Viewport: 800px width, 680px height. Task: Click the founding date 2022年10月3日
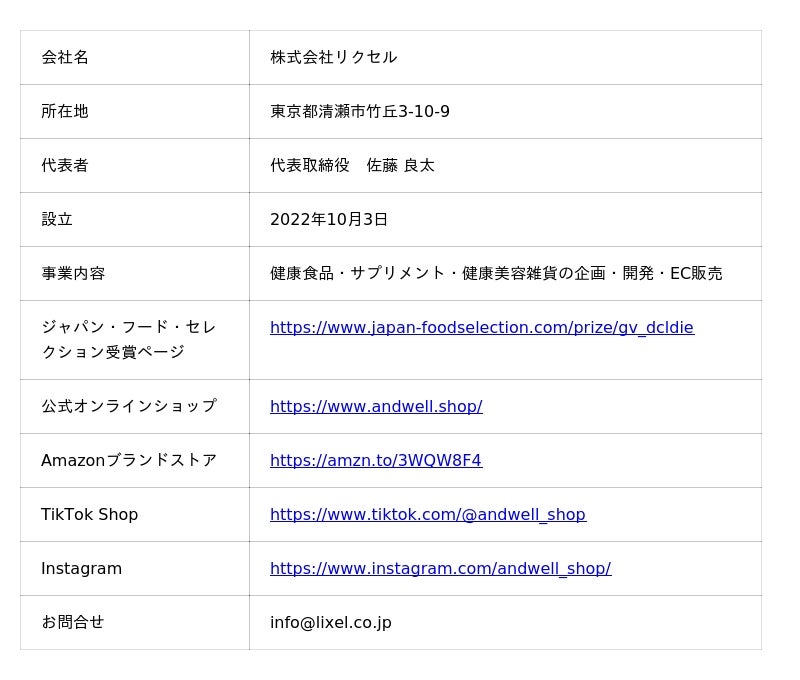tap(329, 219)
